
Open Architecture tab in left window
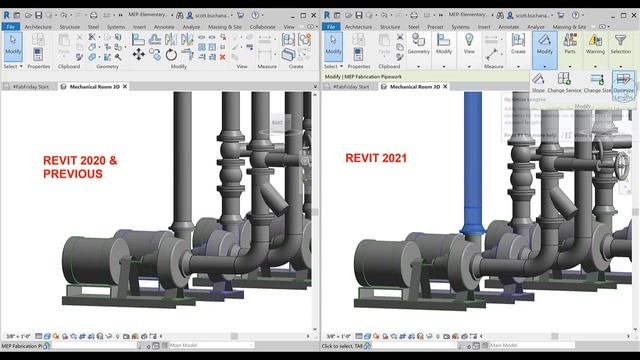point(38,27)
